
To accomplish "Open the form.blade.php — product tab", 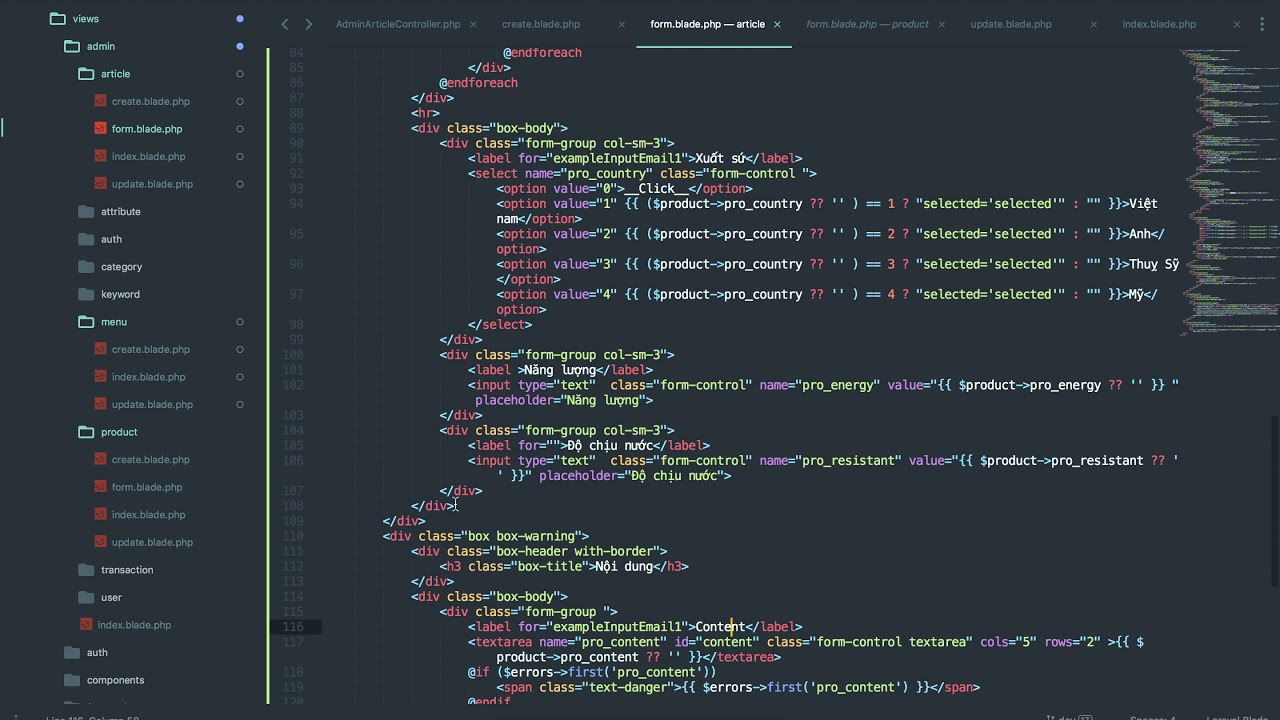I will pyautogui.click(x=867, y=24).
